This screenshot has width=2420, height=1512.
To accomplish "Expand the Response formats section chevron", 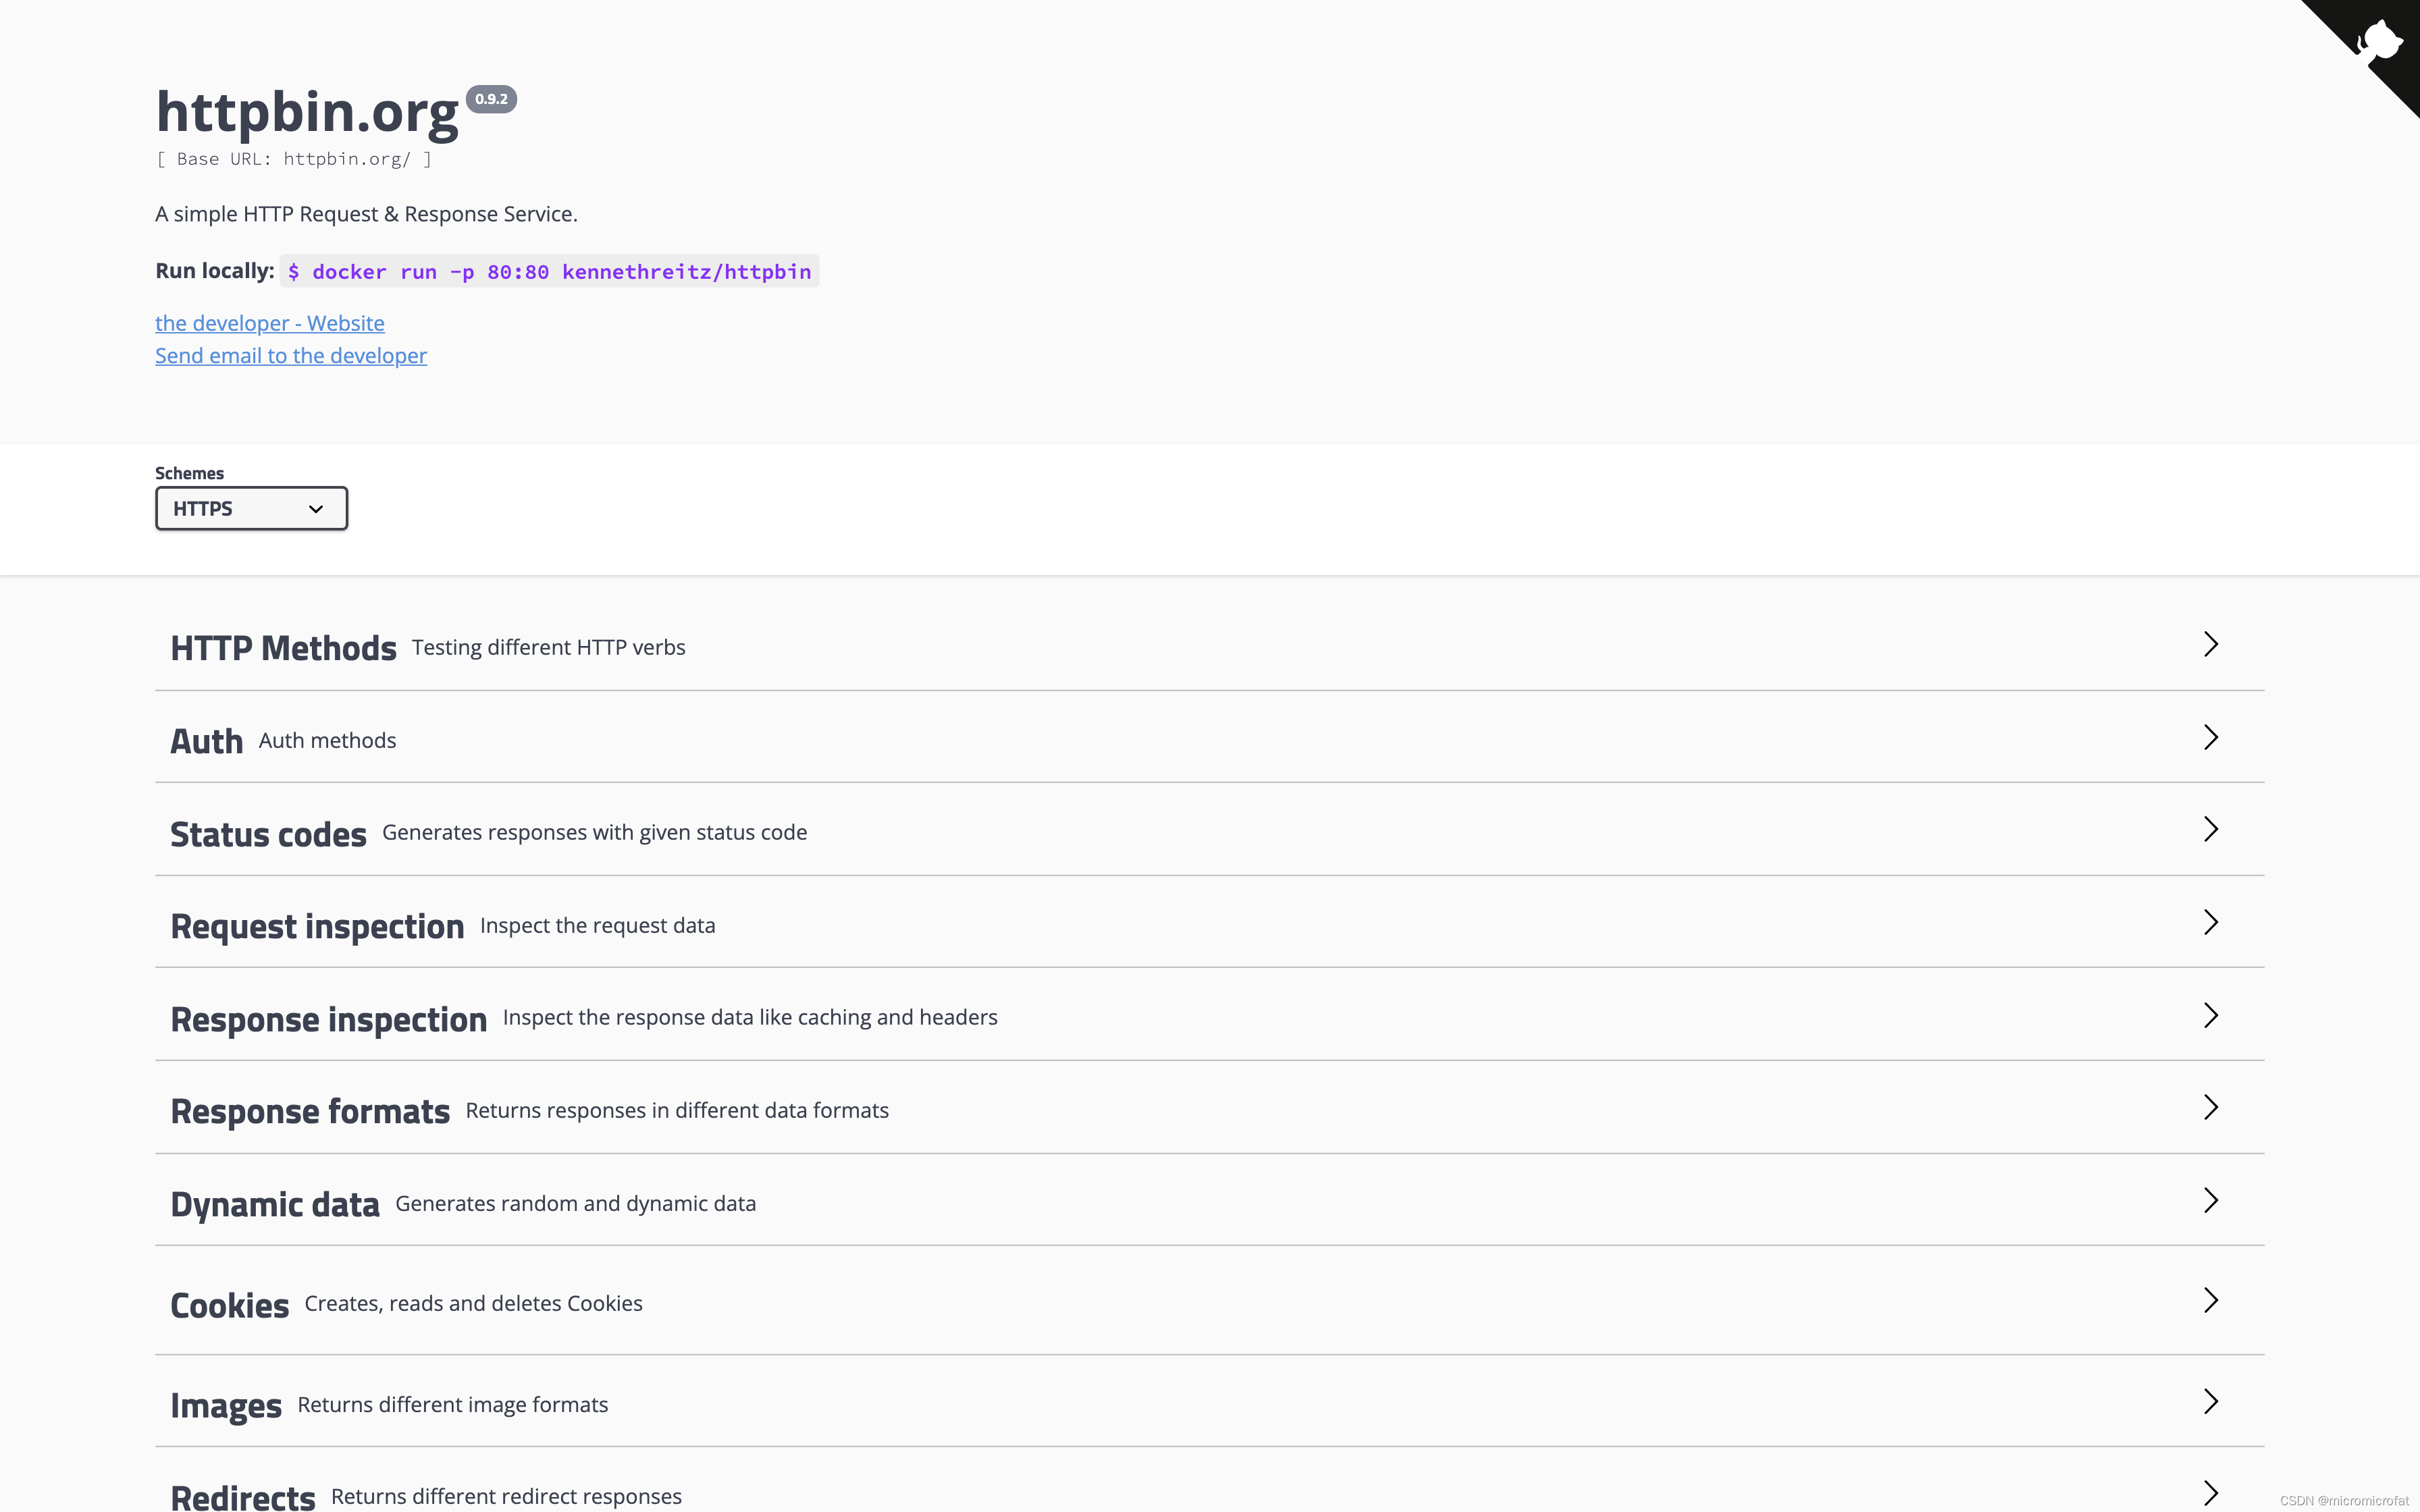I will pyautogui.click(x=2211, y=1107).
